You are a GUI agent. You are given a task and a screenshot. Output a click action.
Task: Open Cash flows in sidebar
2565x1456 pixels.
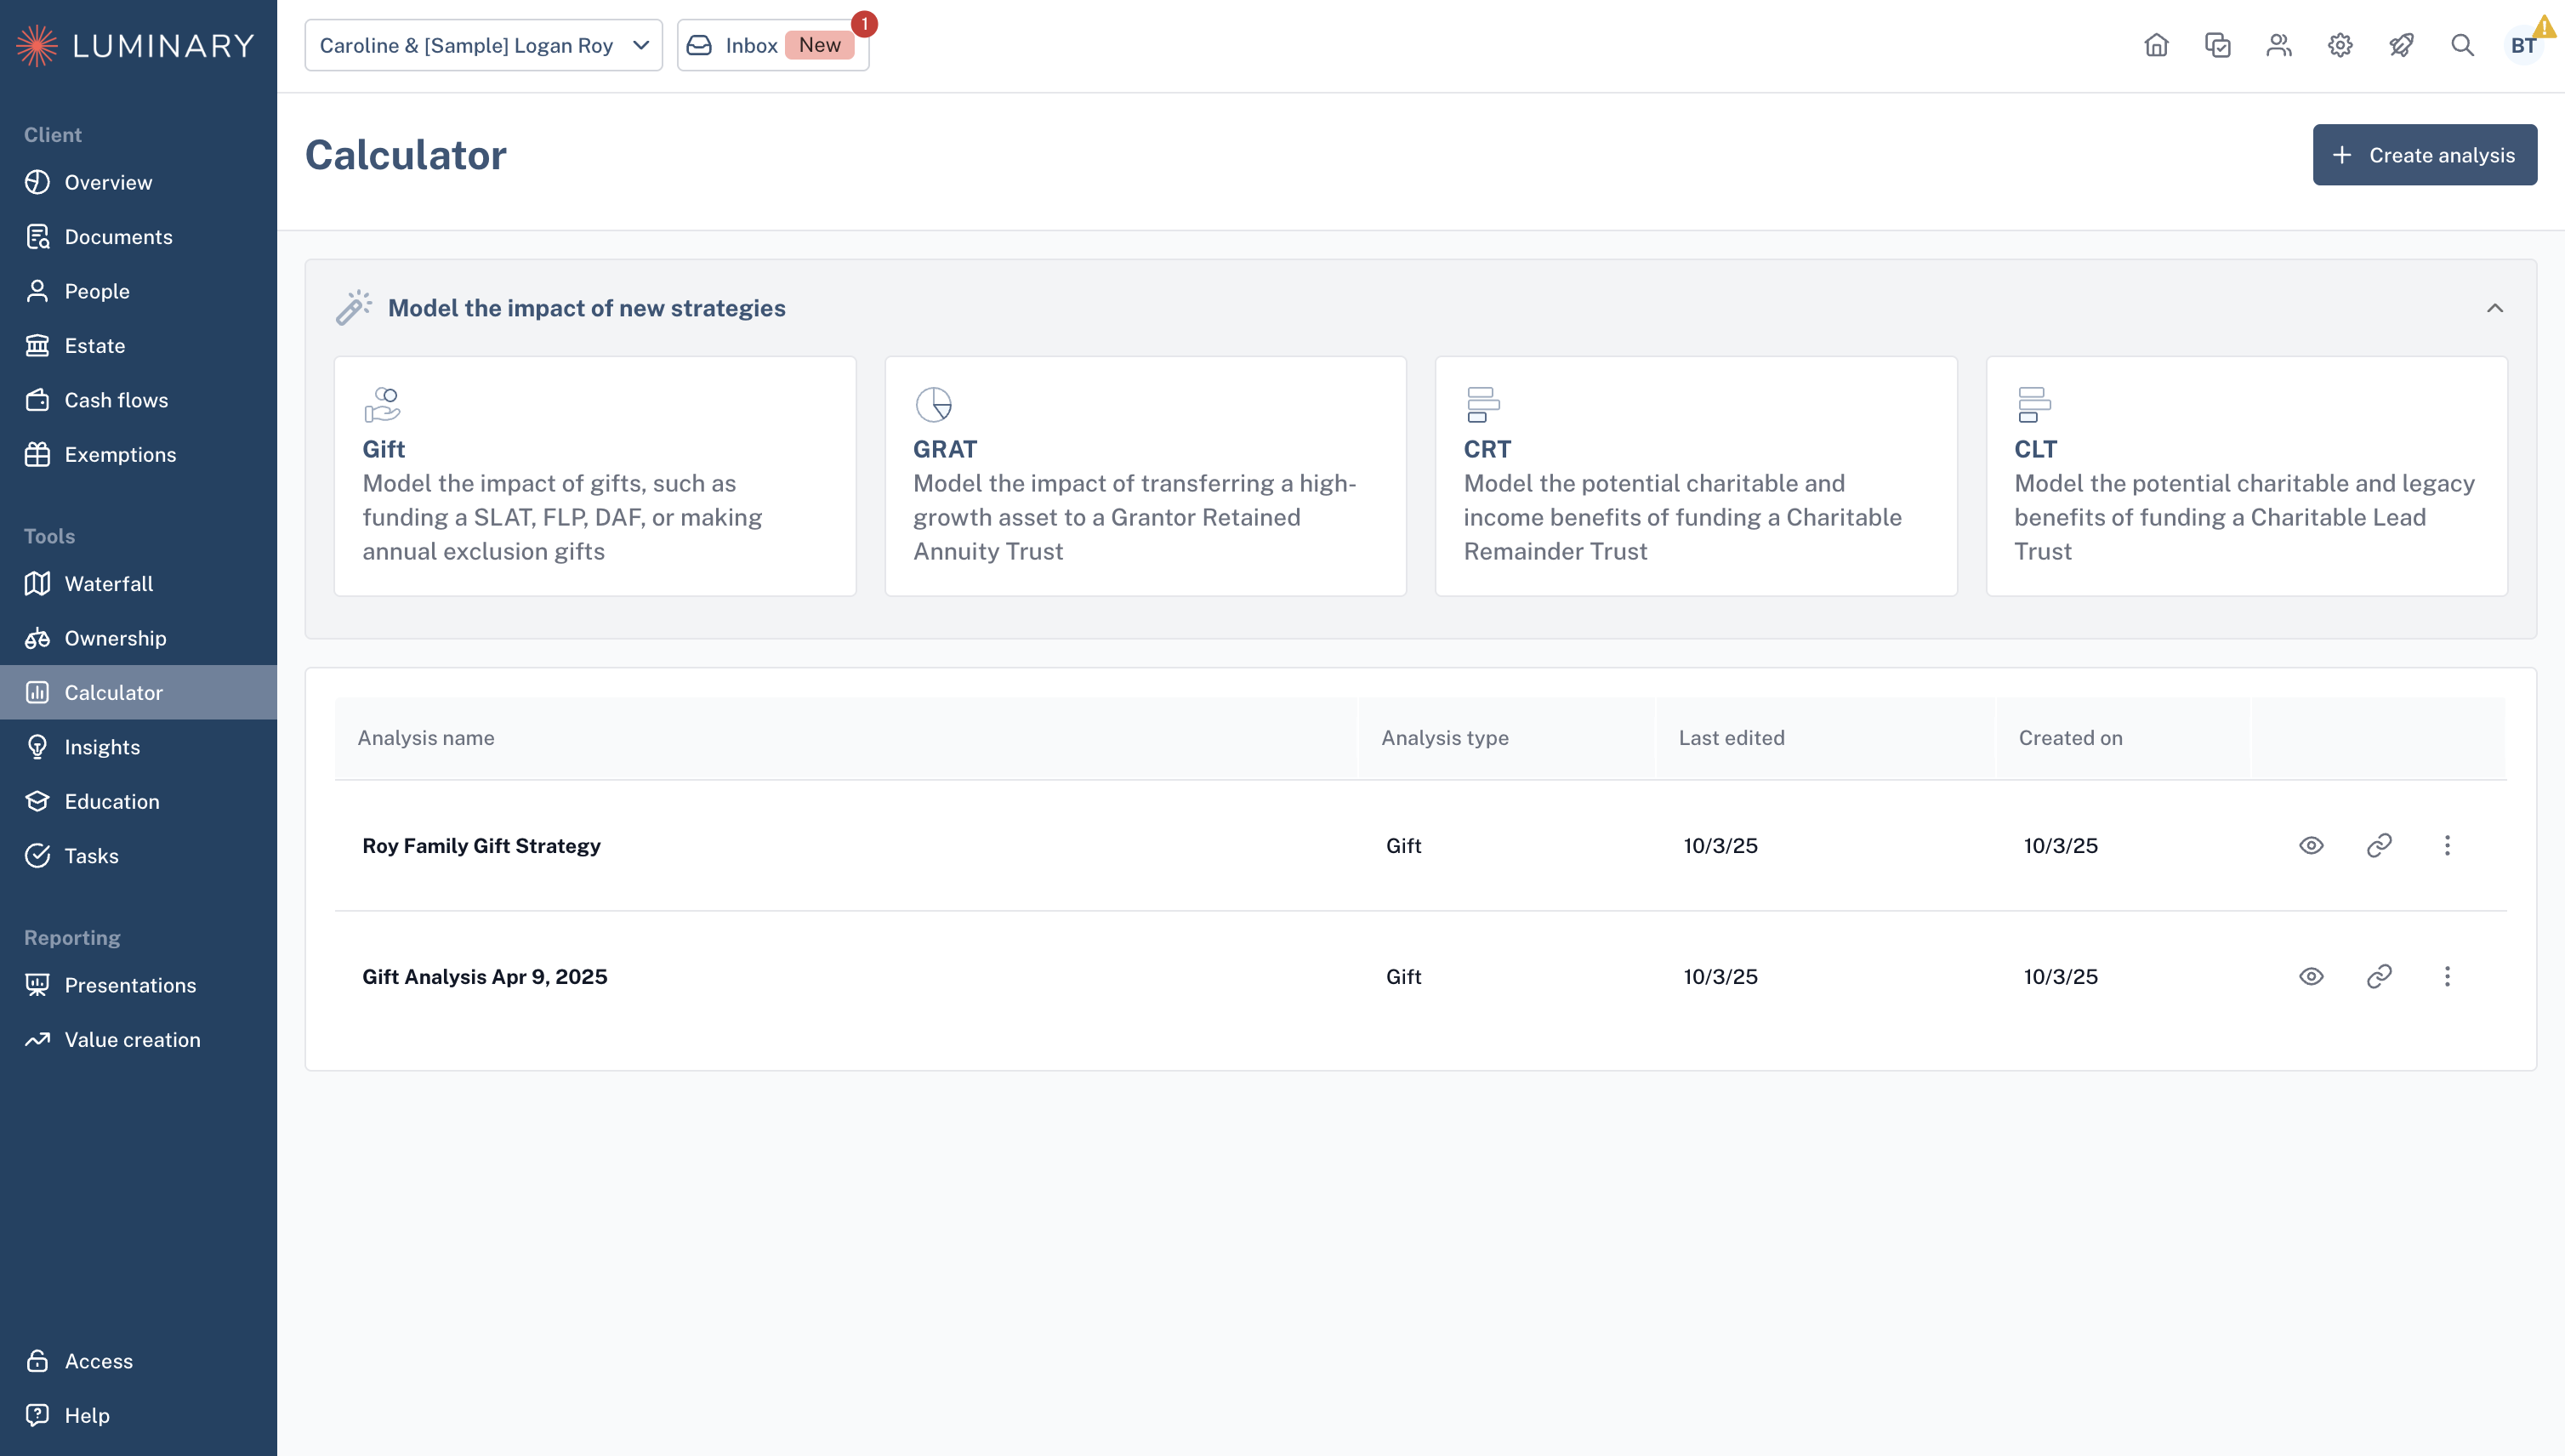pyautogui.click(x=138, y=400)
